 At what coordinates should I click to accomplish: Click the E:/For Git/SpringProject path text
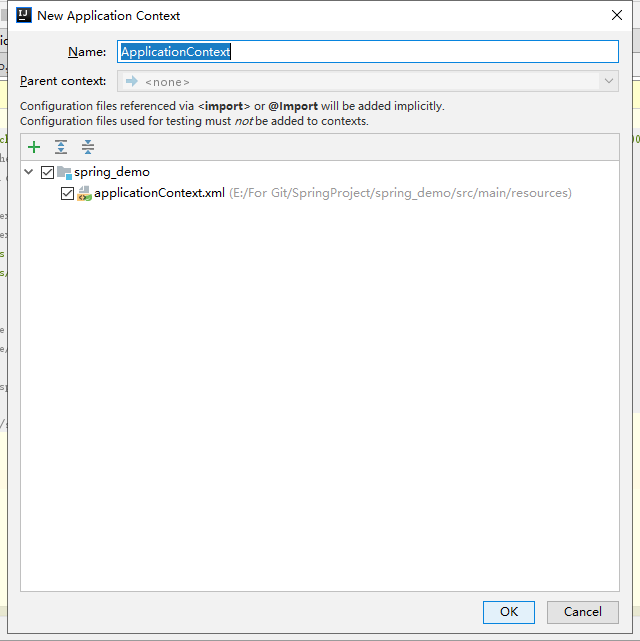pyautogui.click(x=400, y=193)
